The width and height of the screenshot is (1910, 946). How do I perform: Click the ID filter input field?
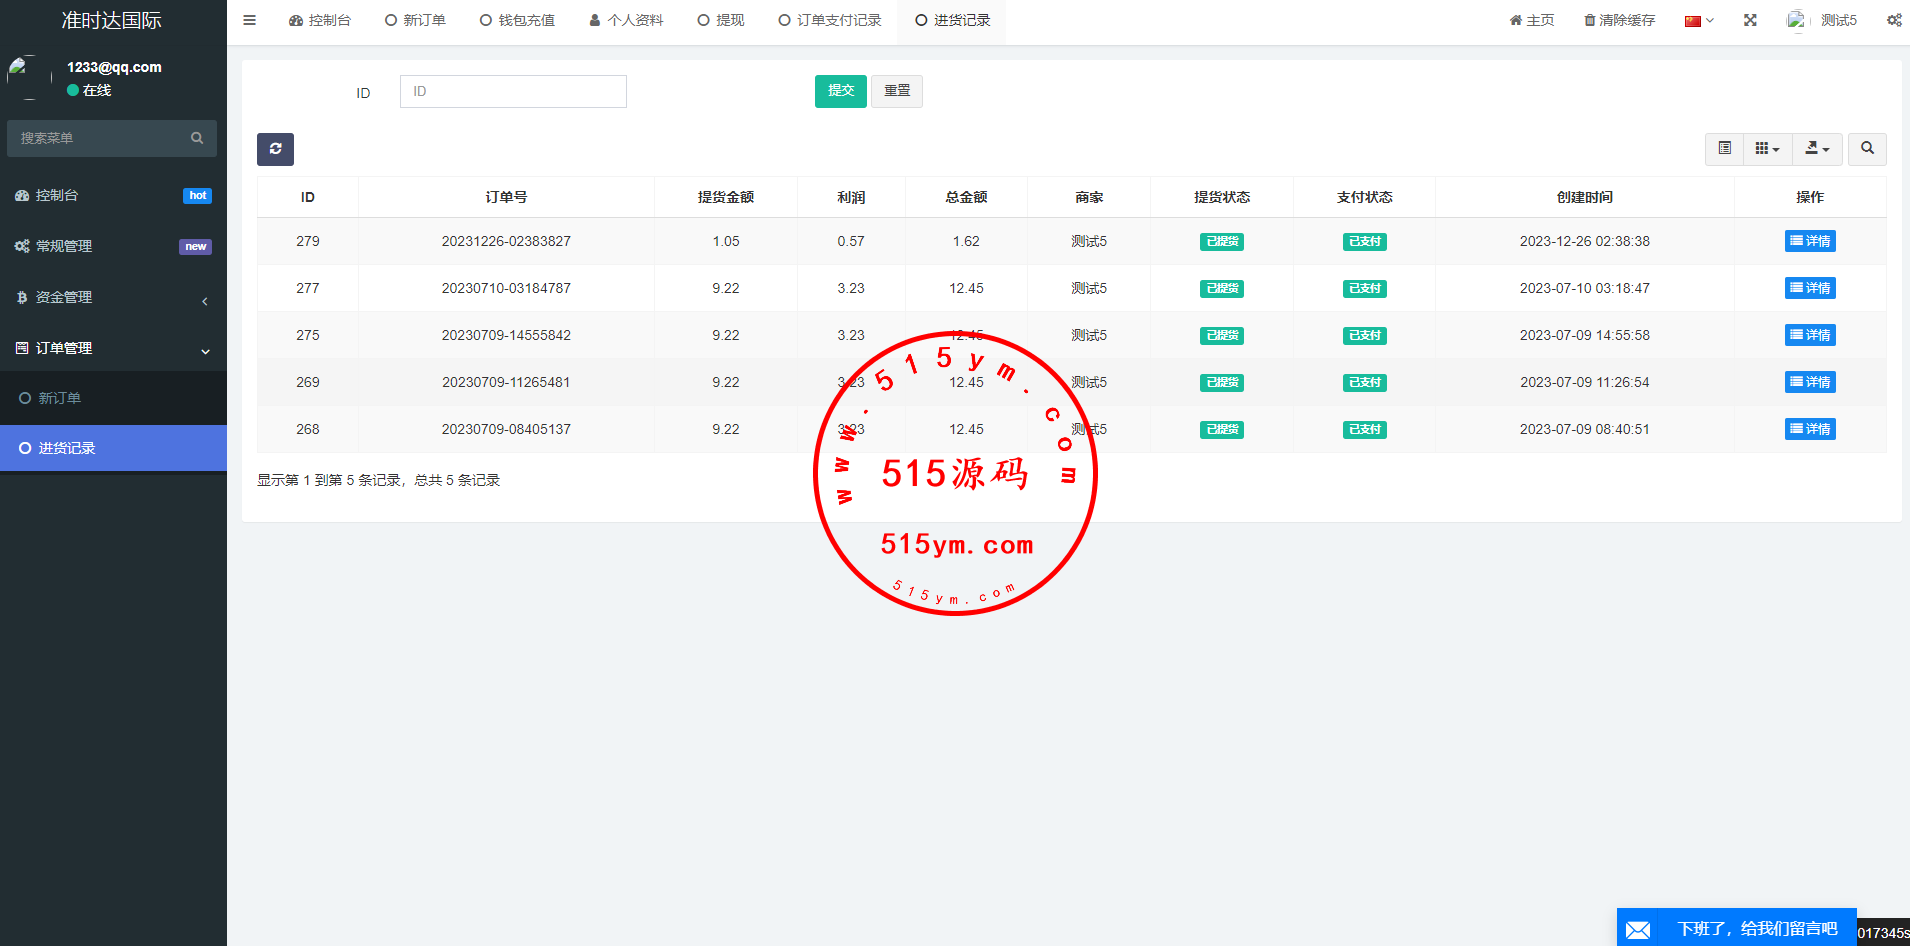coord(513,91)
